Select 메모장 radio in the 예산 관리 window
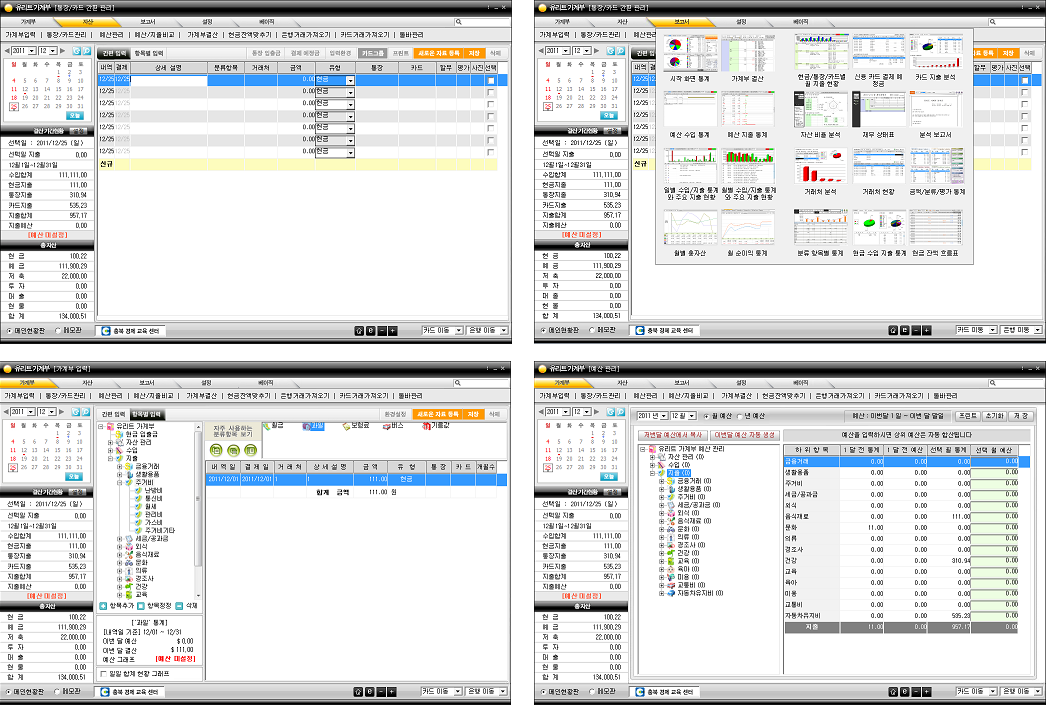The height and width of the screenshot is (717, 1049). click(592, 692)
